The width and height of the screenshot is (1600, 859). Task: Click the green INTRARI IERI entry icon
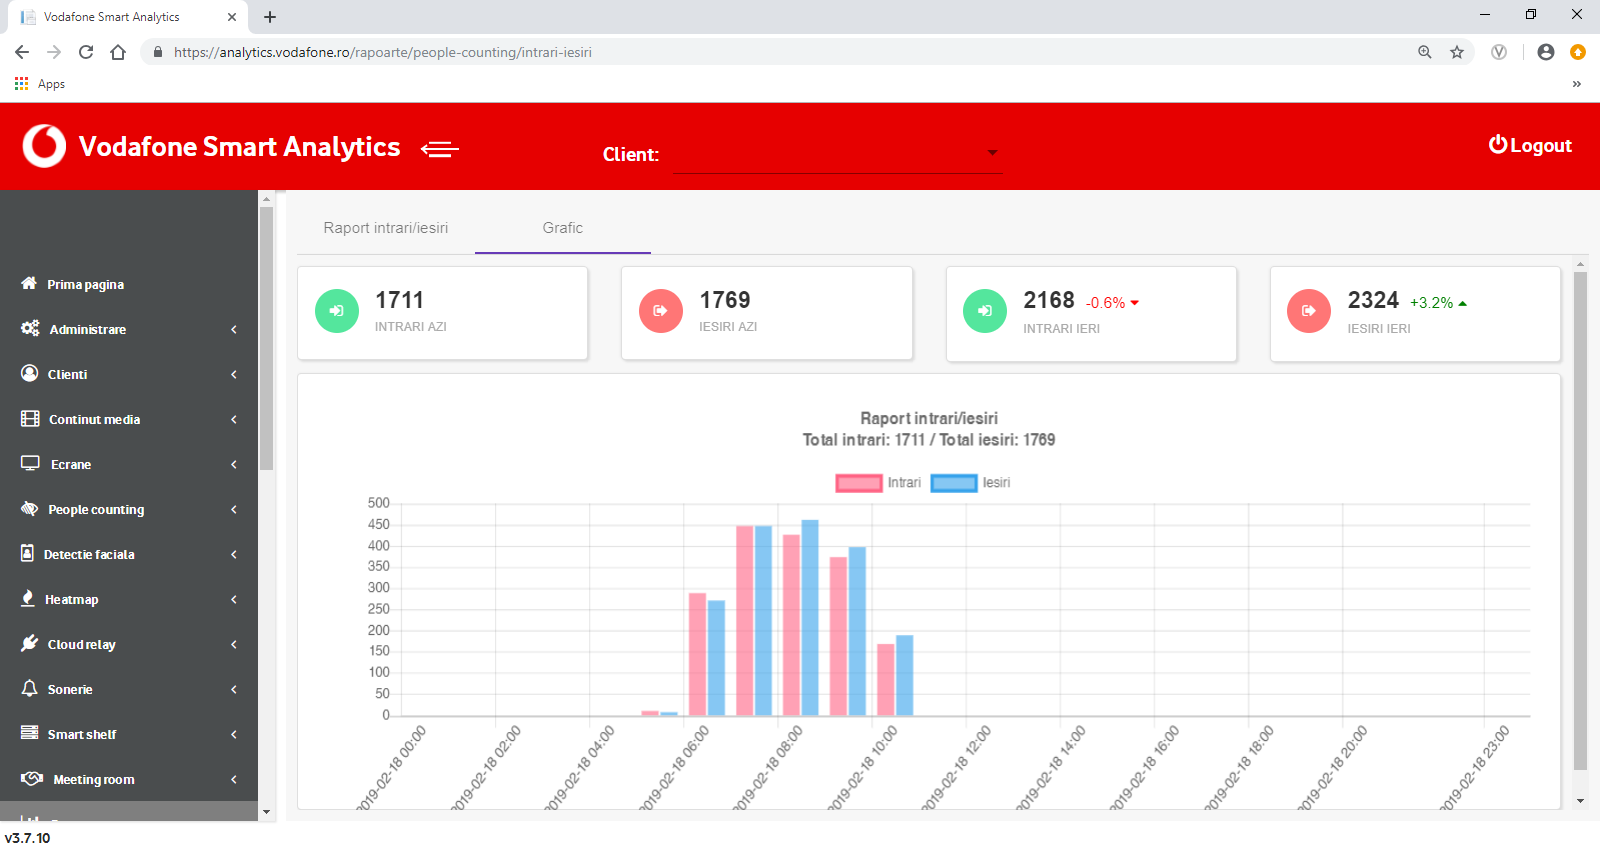tap(985, 311)
